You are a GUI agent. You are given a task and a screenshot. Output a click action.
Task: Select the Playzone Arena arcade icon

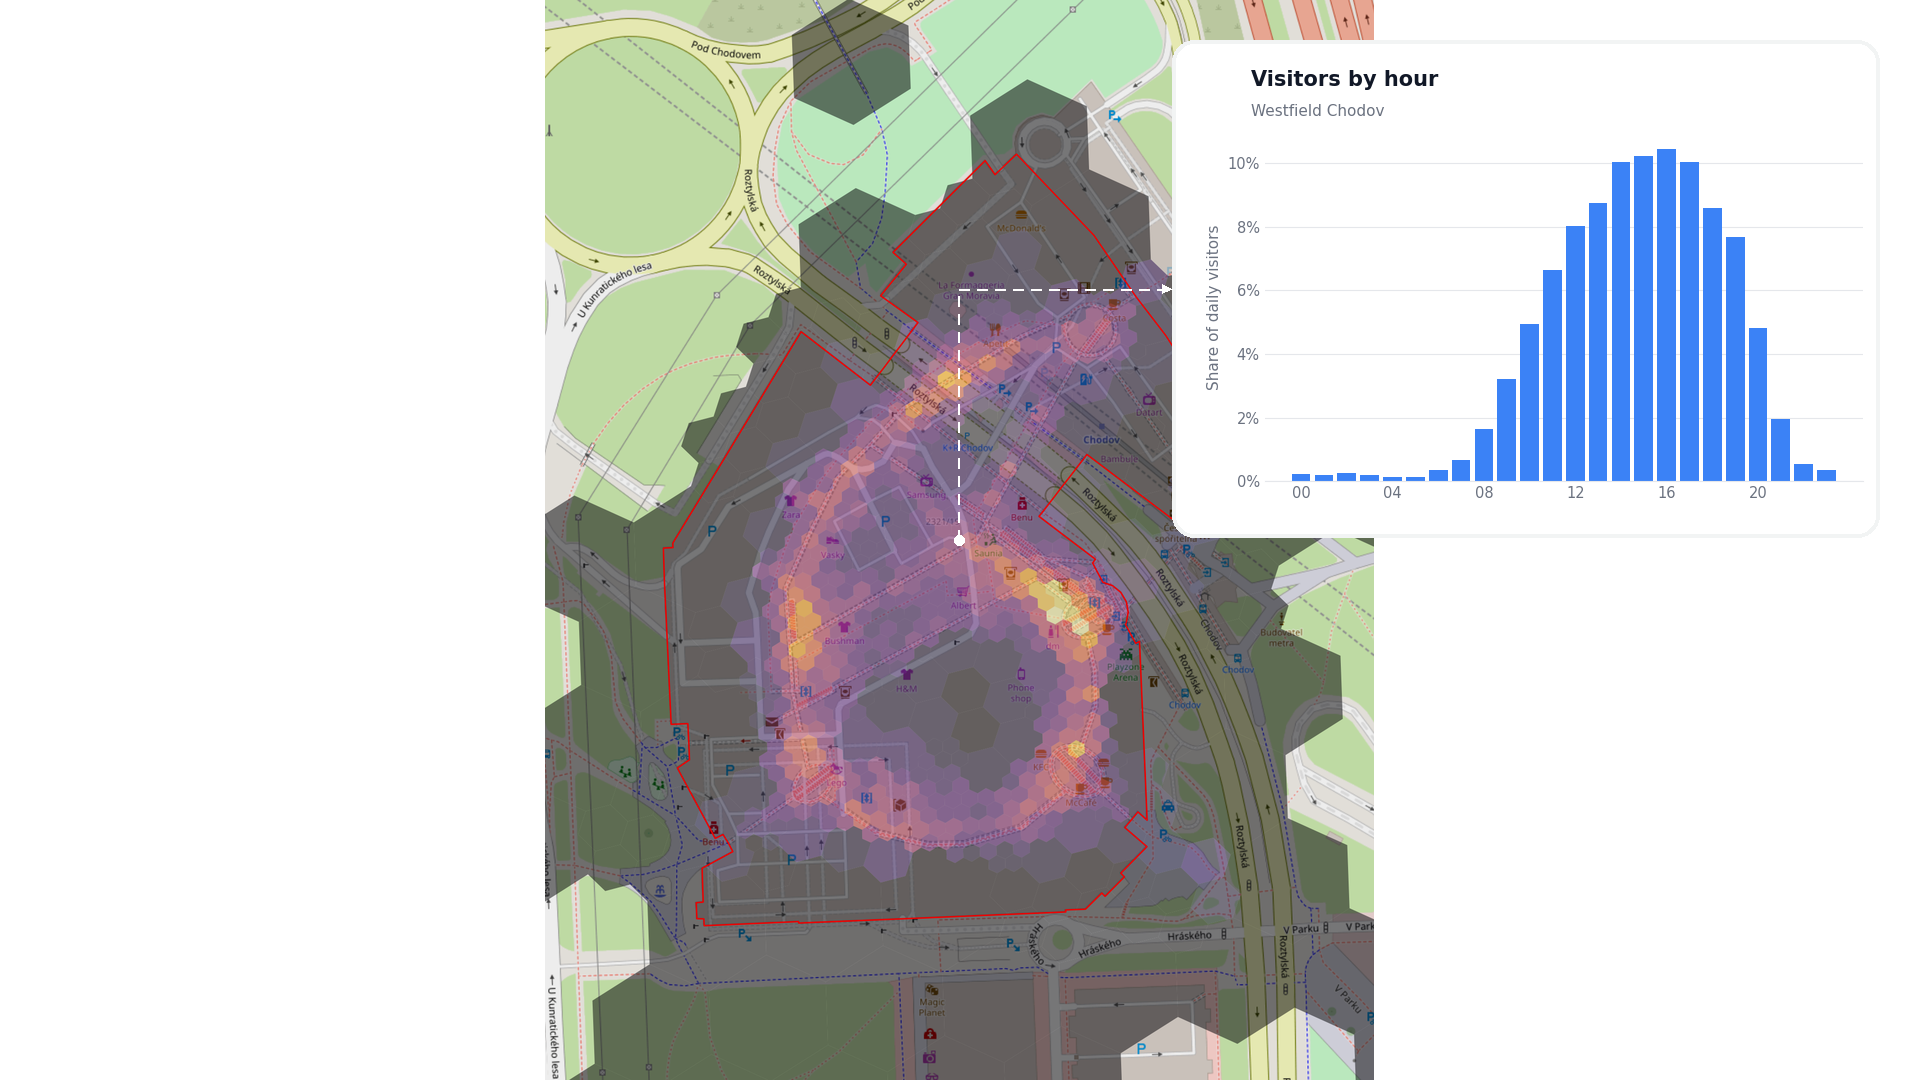[x=1126, y=655]
